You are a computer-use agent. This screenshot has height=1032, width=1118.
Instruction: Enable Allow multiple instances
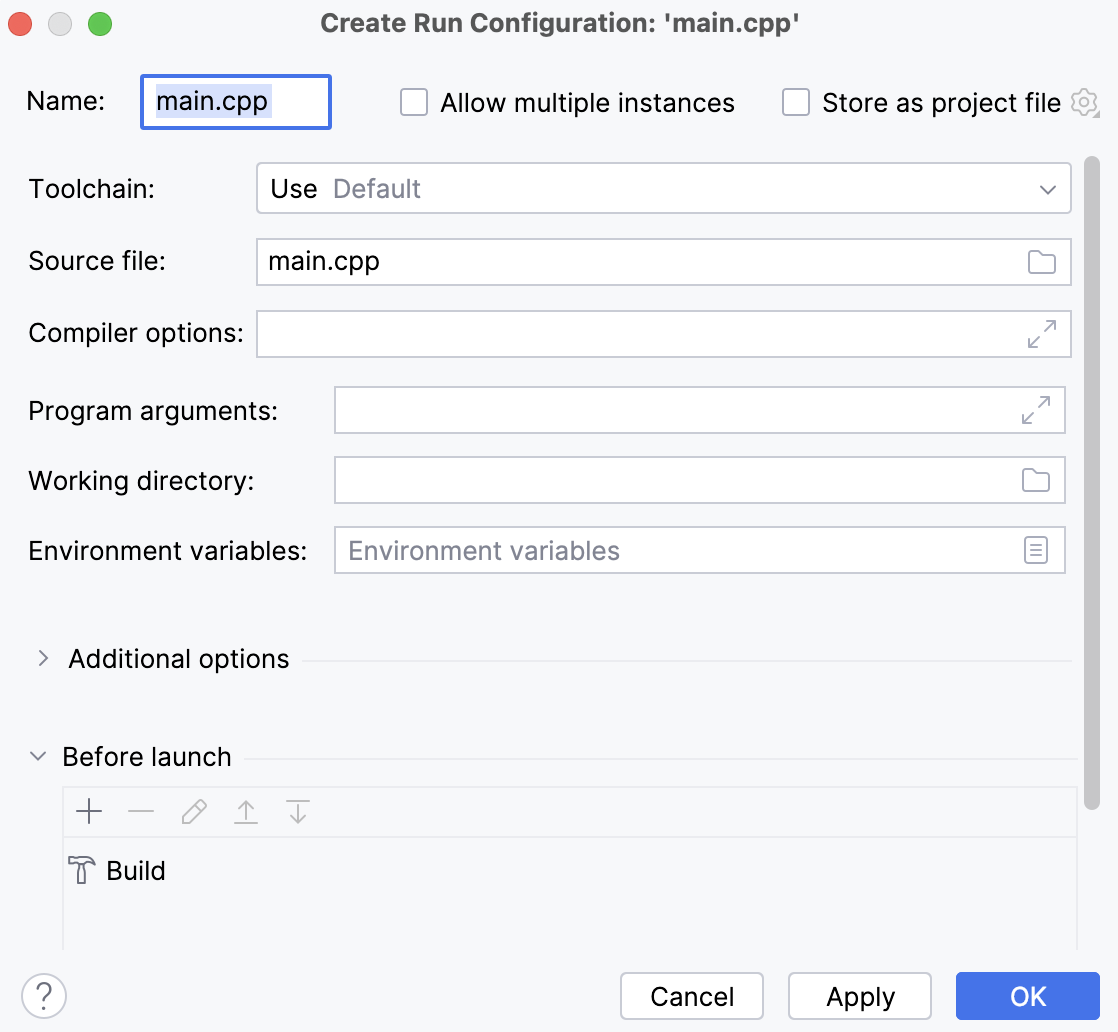click(x=413, y=102)
